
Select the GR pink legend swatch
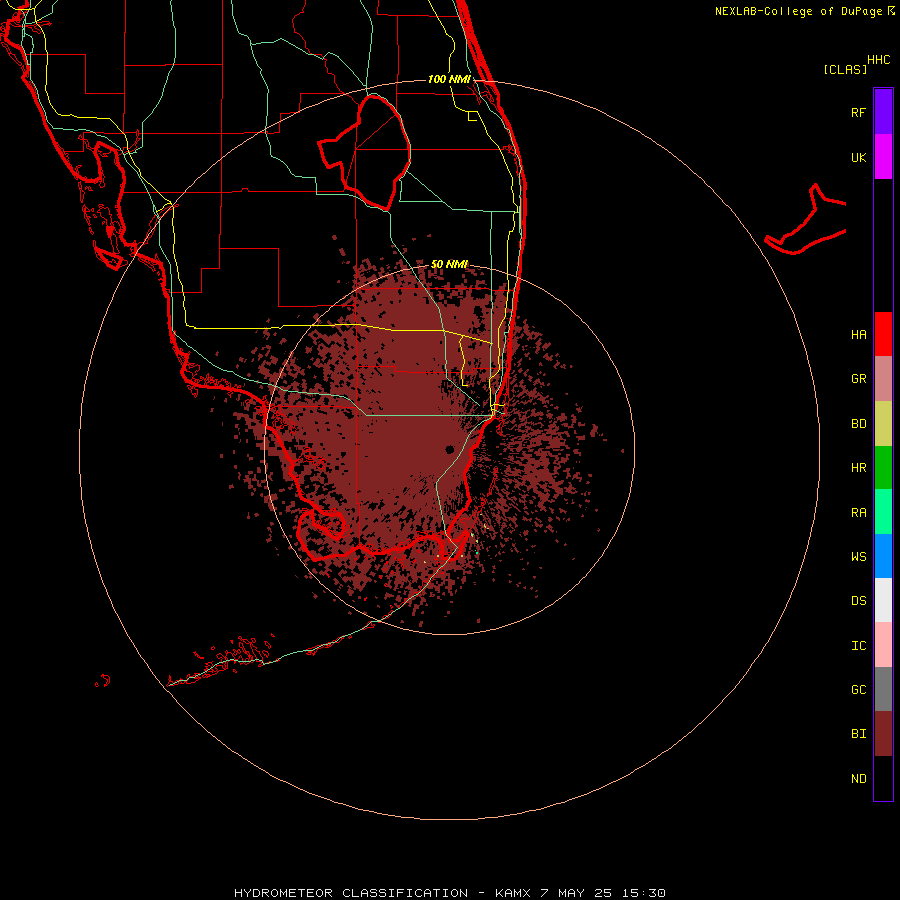click(883, 379)
